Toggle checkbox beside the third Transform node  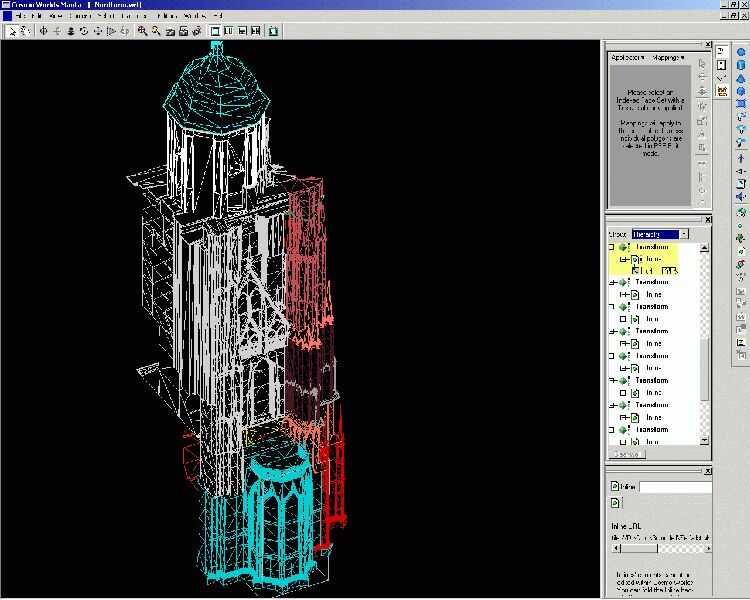611,307
